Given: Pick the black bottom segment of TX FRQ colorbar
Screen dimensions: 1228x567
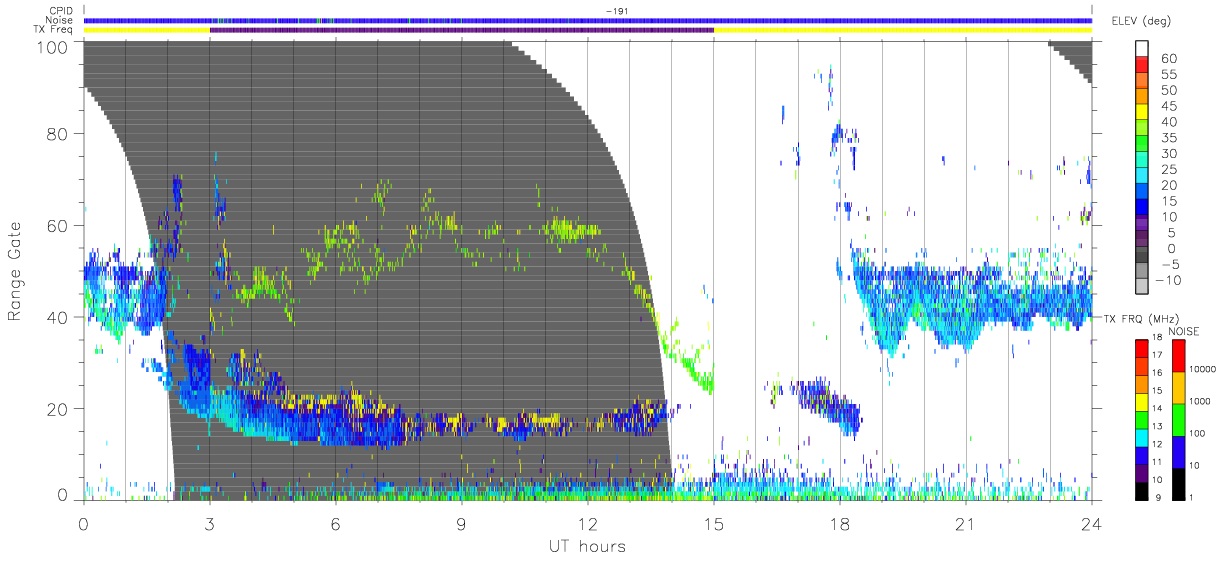Looking at the screenshot, I should pyautogui.click(x=1142, y=490).
